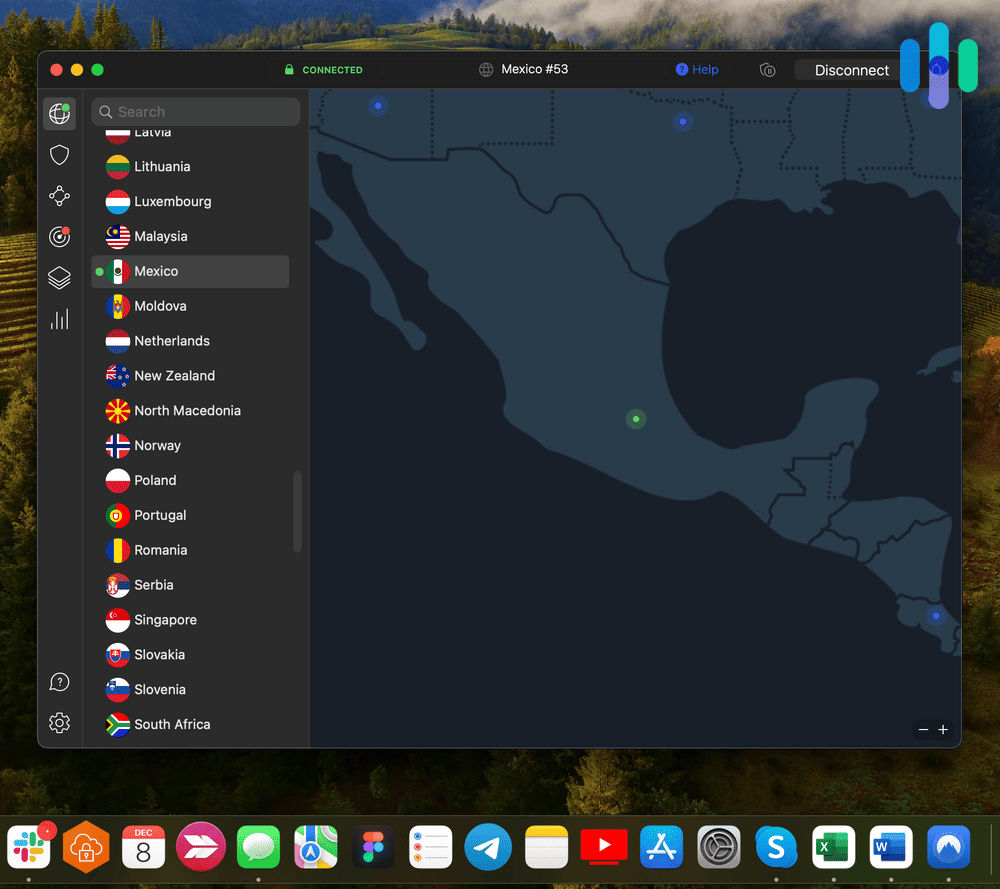The height and width of the screenshot is (889, 1000).
Task: Open Settings with the gear icon
Action: click(x=59, y=722)
